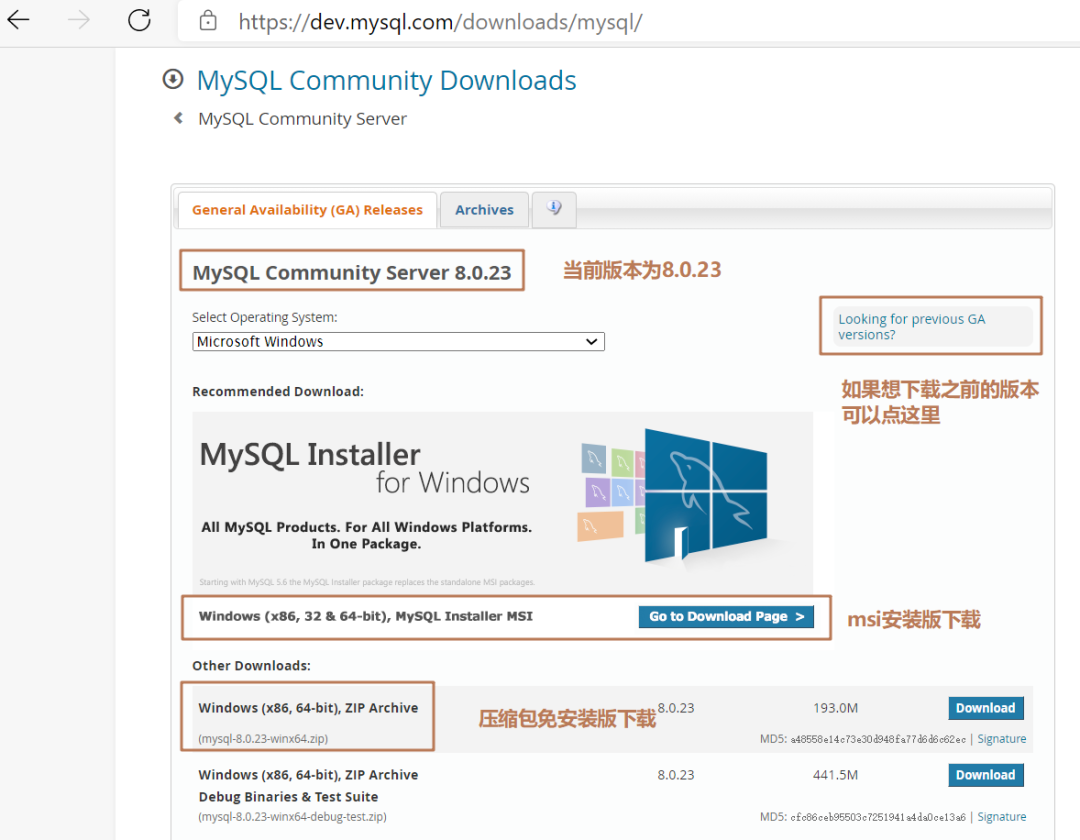The height and width of the screenshot is (840, 1080).
Task: Click the back chevron beside MySQL Community Server
Action: tap(178, 118)
